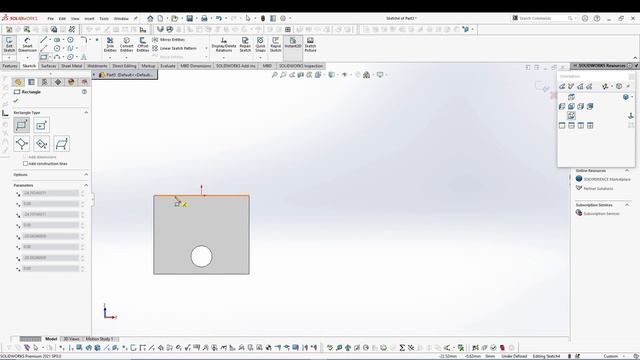Collapse the Online Resources section
Screen dimensions: 640x360
click(x=627, y=171)
